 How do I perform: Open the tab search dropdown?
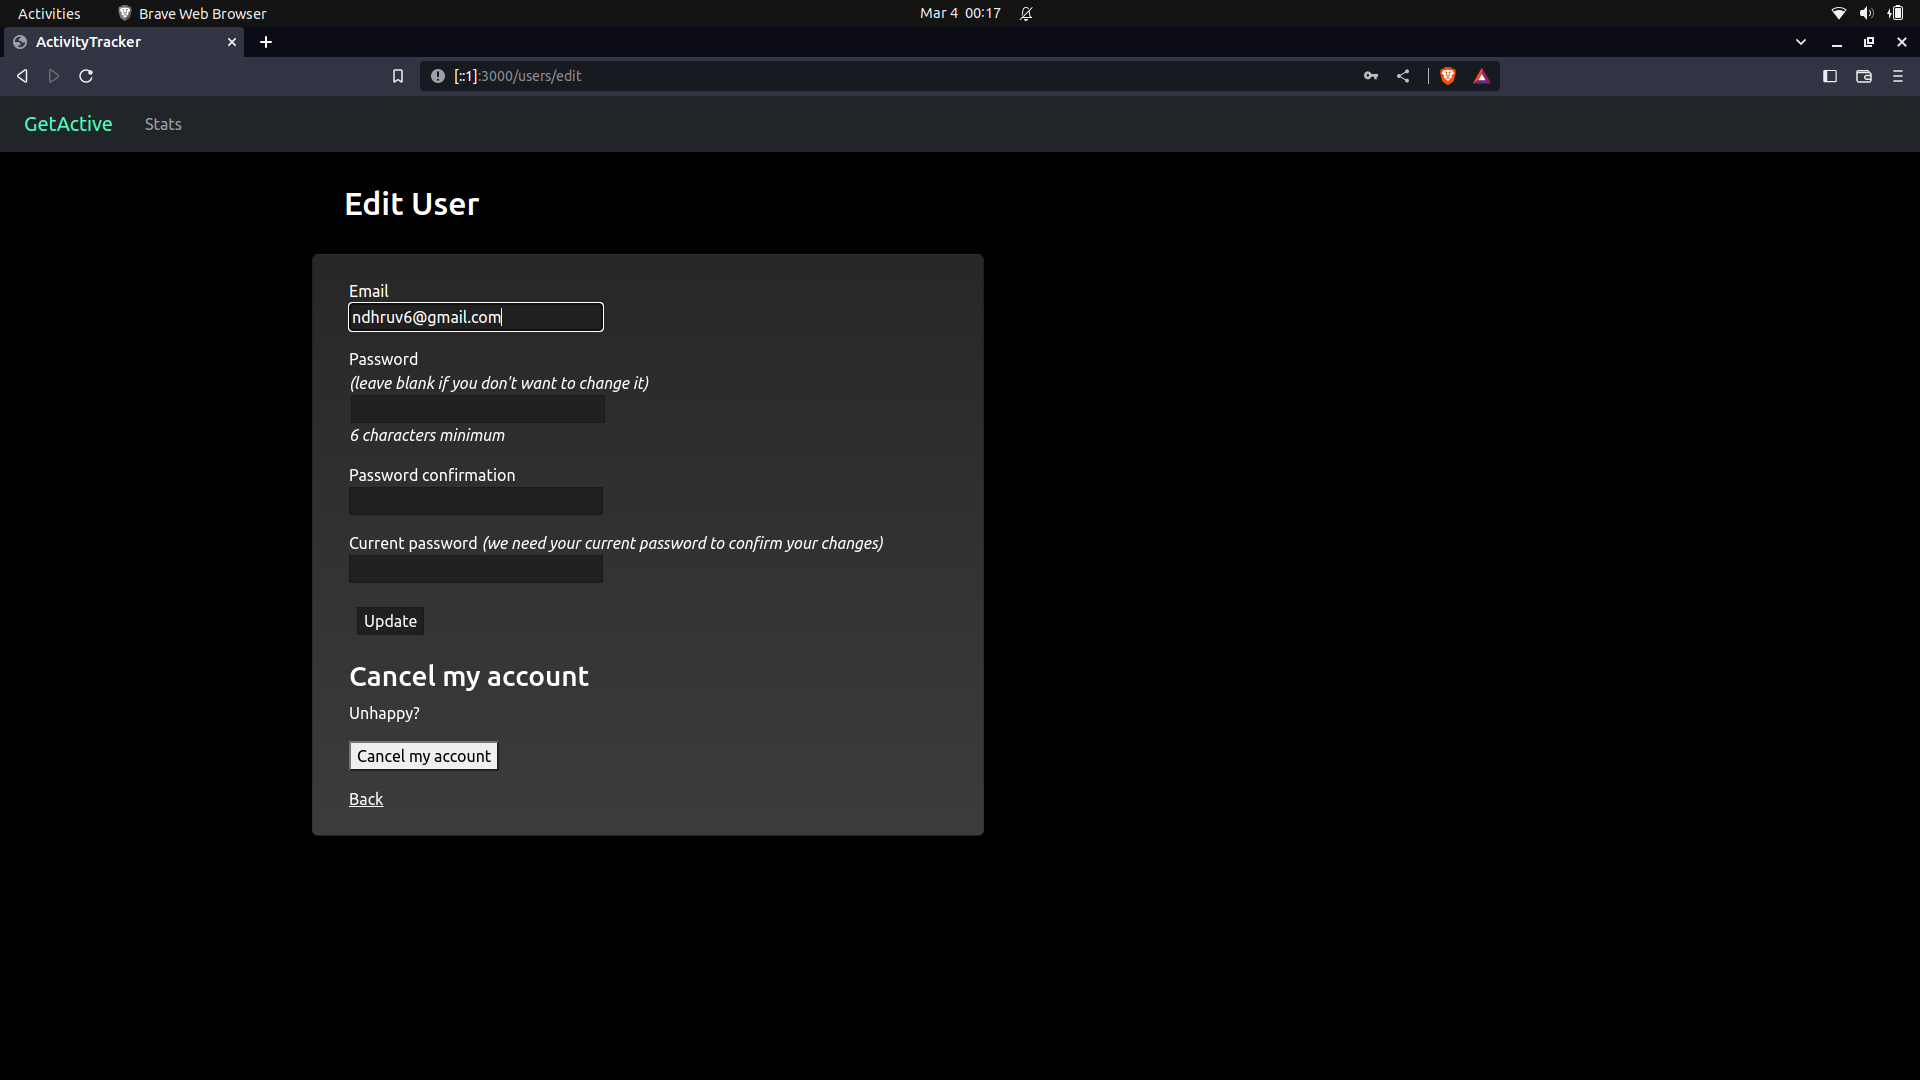(x=1800, y=42)
